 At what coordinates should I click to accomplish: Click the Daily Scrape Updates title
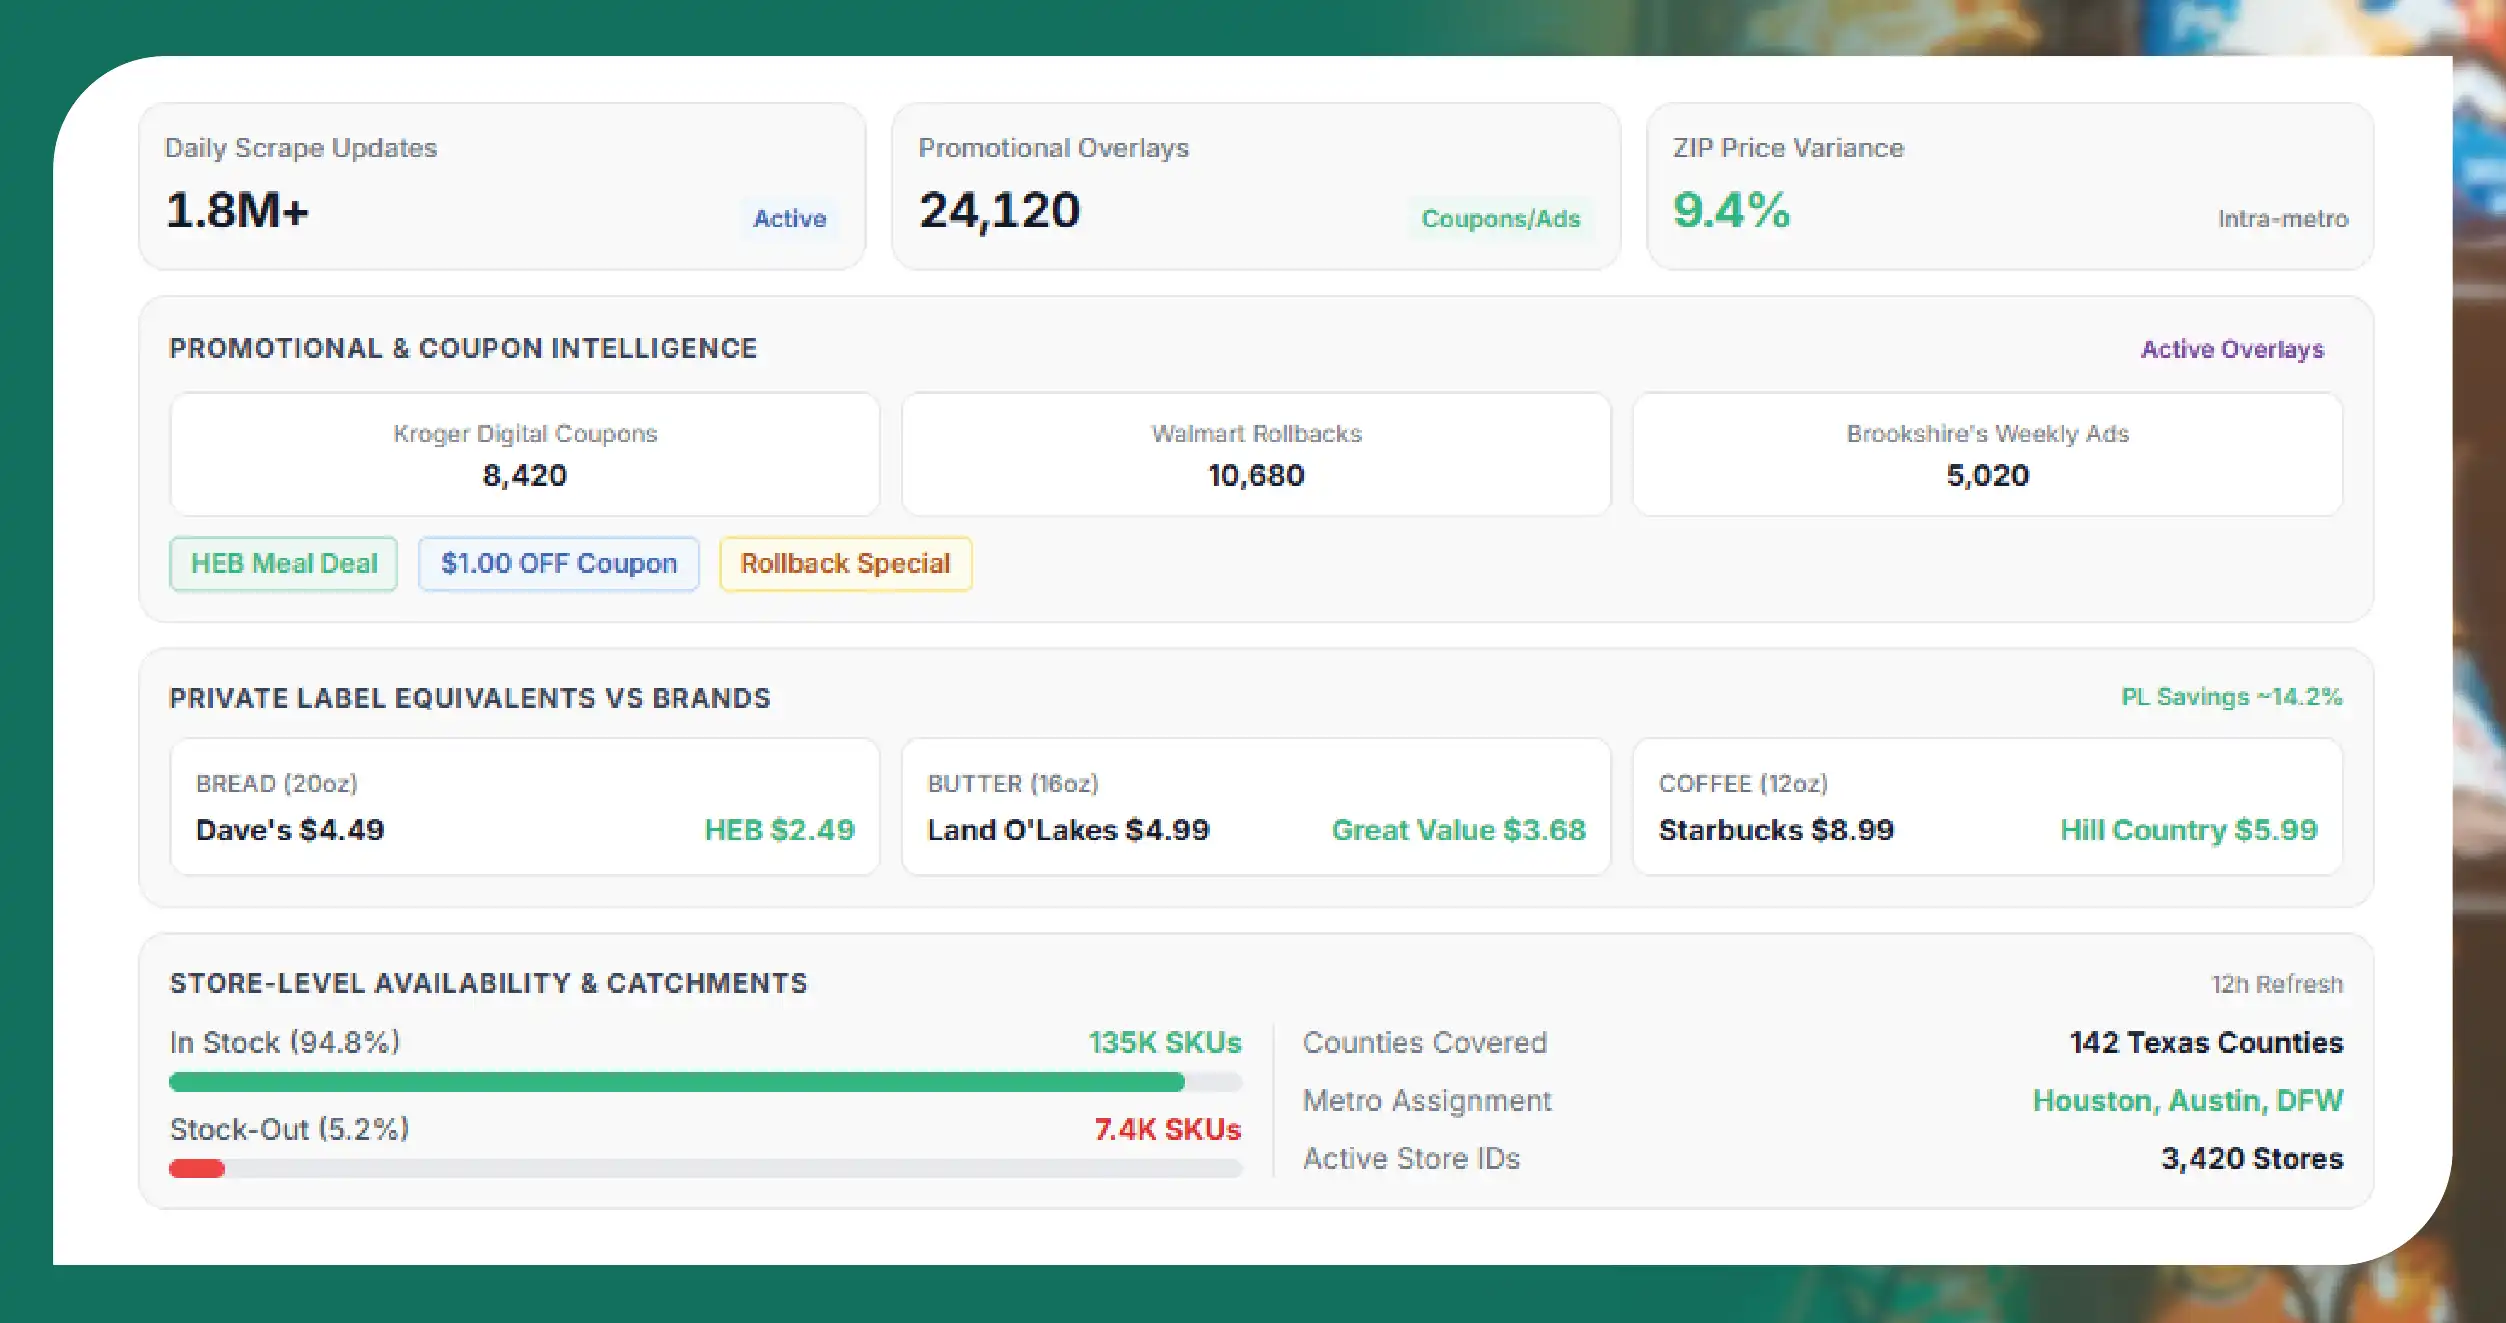click(301, 148)
